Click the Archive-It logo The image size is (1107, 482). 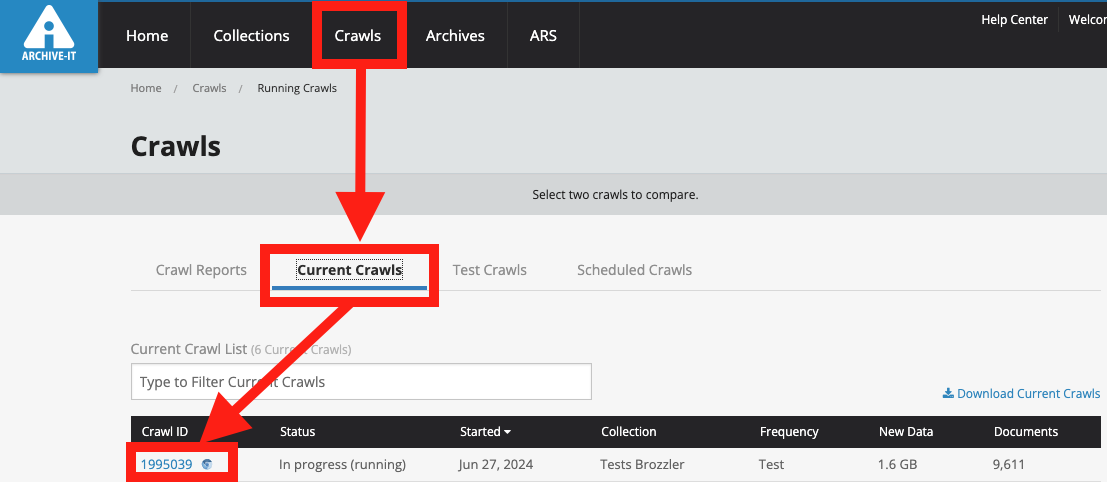[48, 36]
